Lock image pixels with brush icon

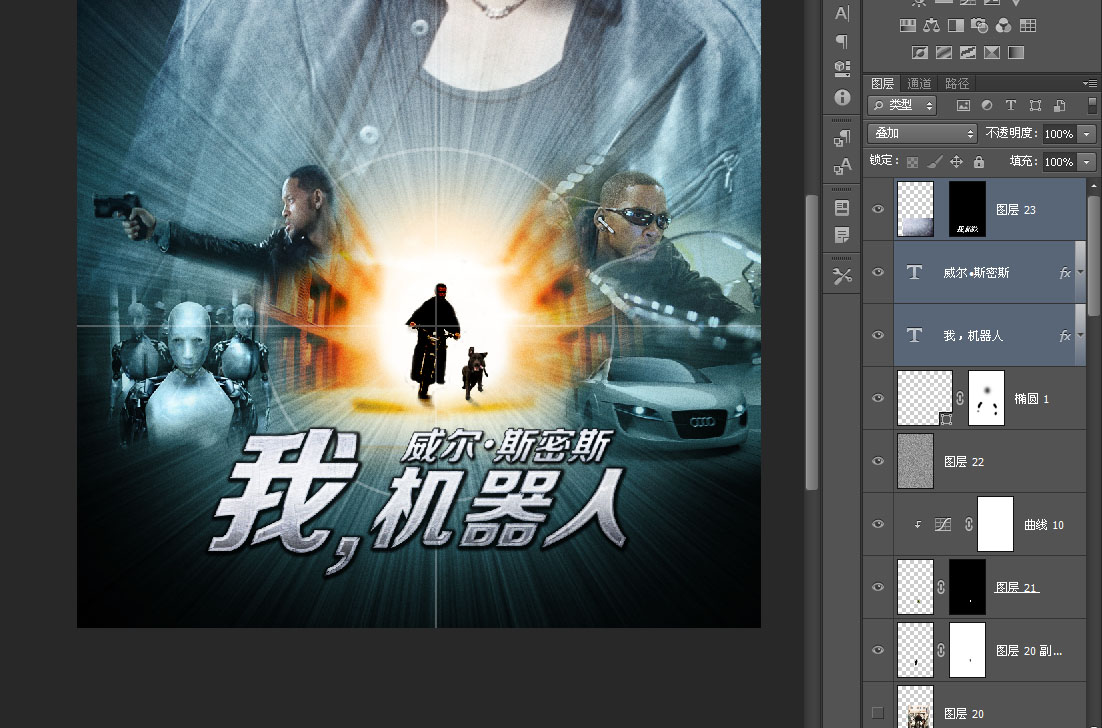pyautogui.click(x=934, y=162)
